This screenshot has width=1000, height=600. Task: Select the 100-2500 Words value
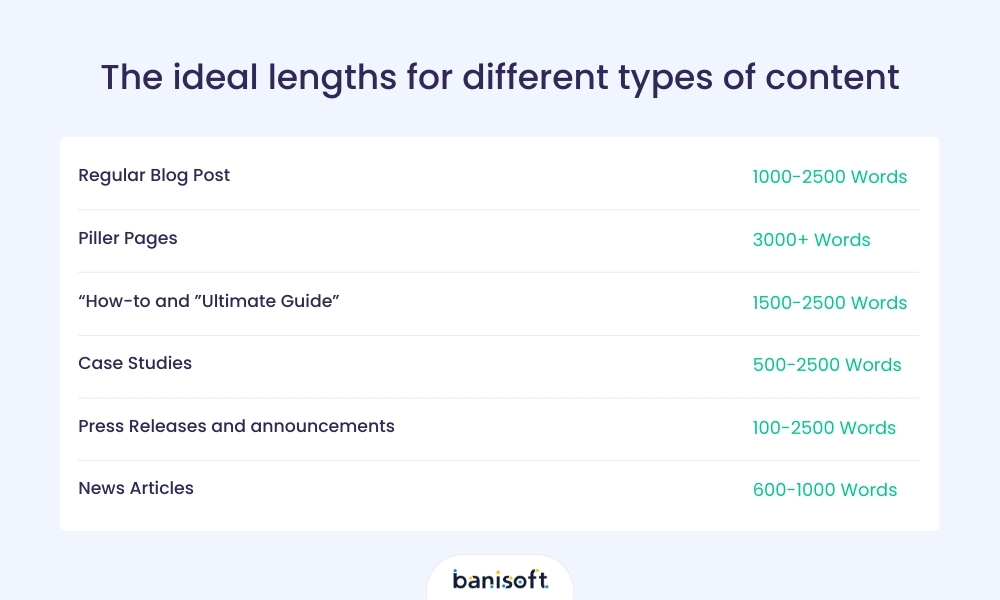(x=824, y=428)
